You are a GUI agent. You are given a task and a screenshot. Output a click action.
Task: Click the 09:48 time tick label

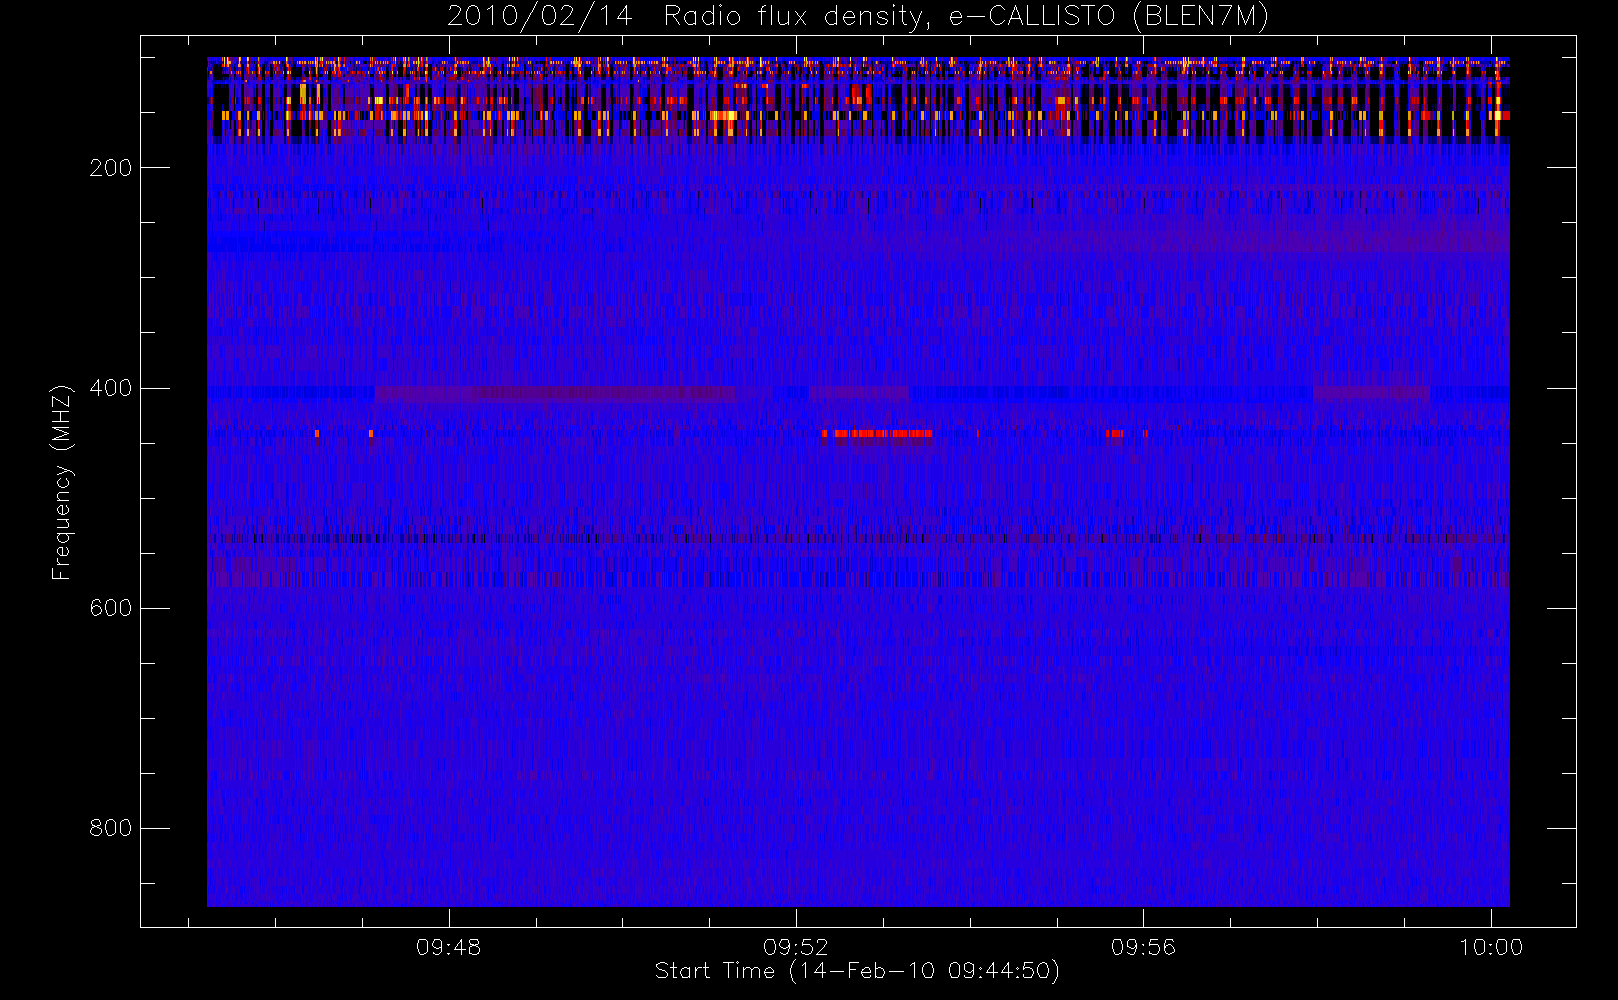(x=448, y=947)
